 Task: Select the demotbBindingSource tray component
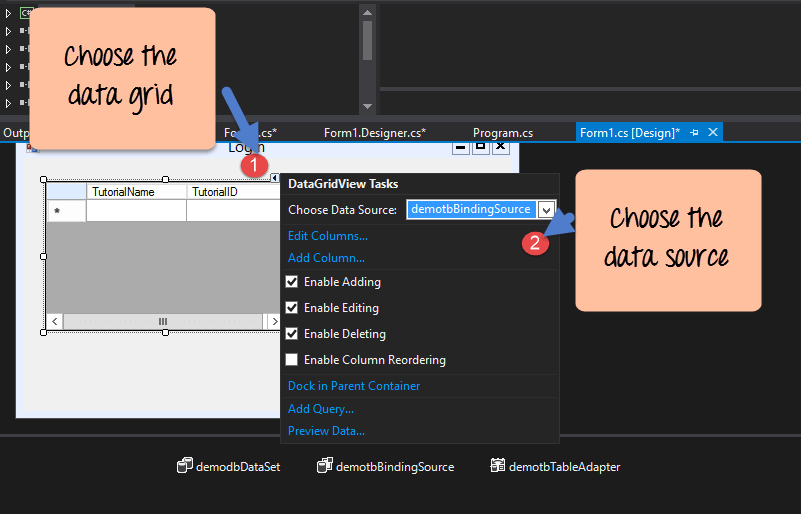point(386,466)
